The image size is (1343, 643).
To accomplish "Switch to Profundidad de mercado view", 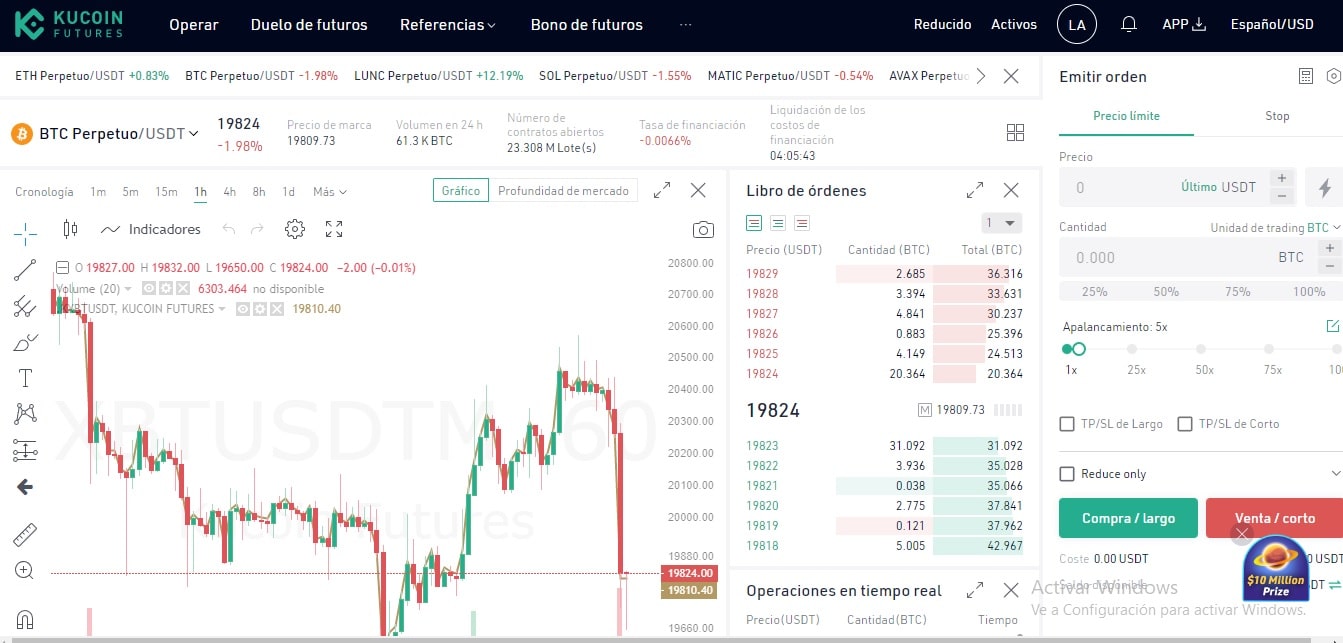I will (563, 190).
